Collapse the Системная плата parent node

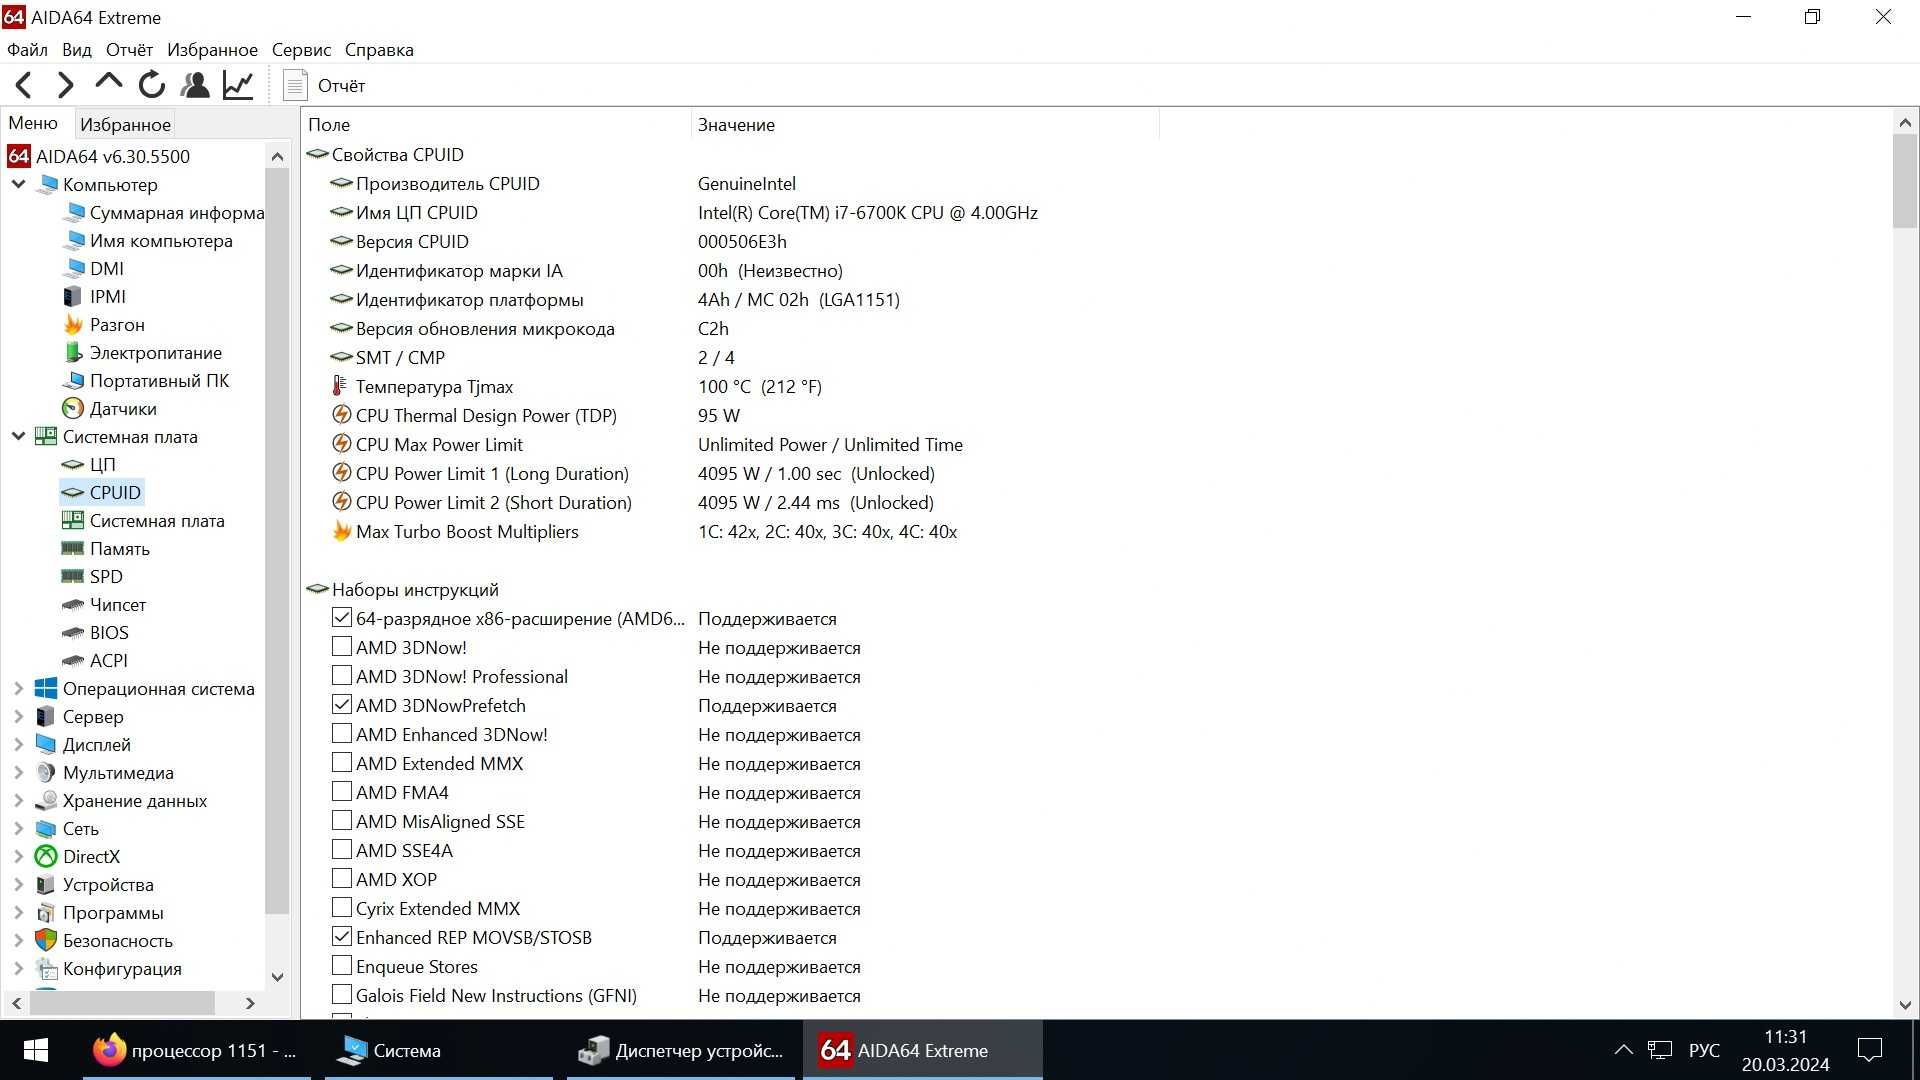(x=18, y=436)
